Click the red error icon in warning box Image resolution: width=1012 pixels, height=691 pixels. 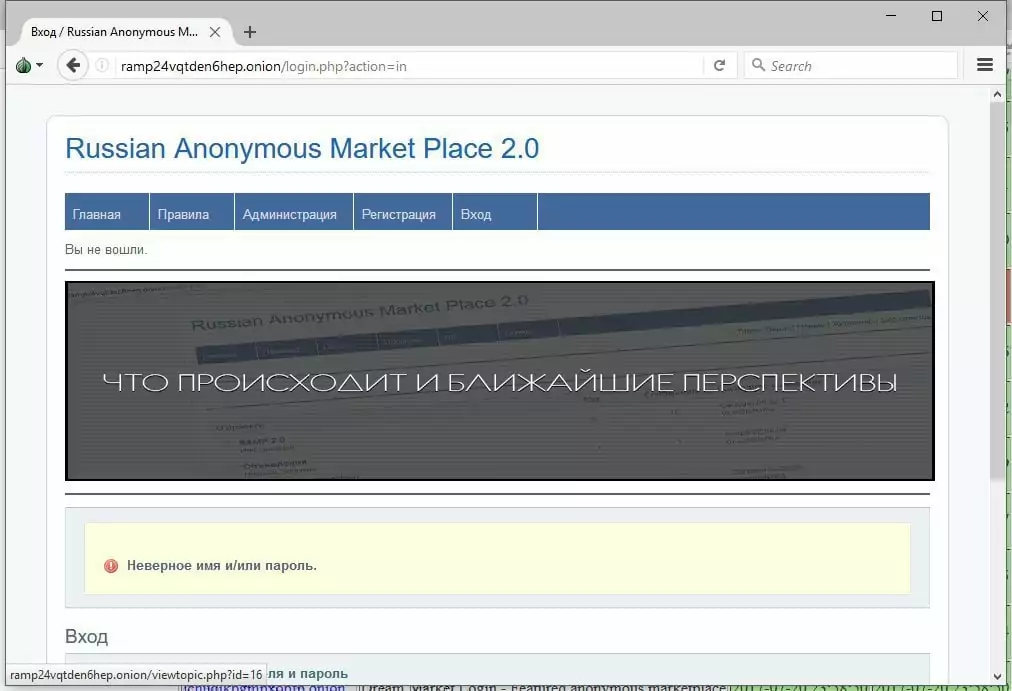[111, 566]
